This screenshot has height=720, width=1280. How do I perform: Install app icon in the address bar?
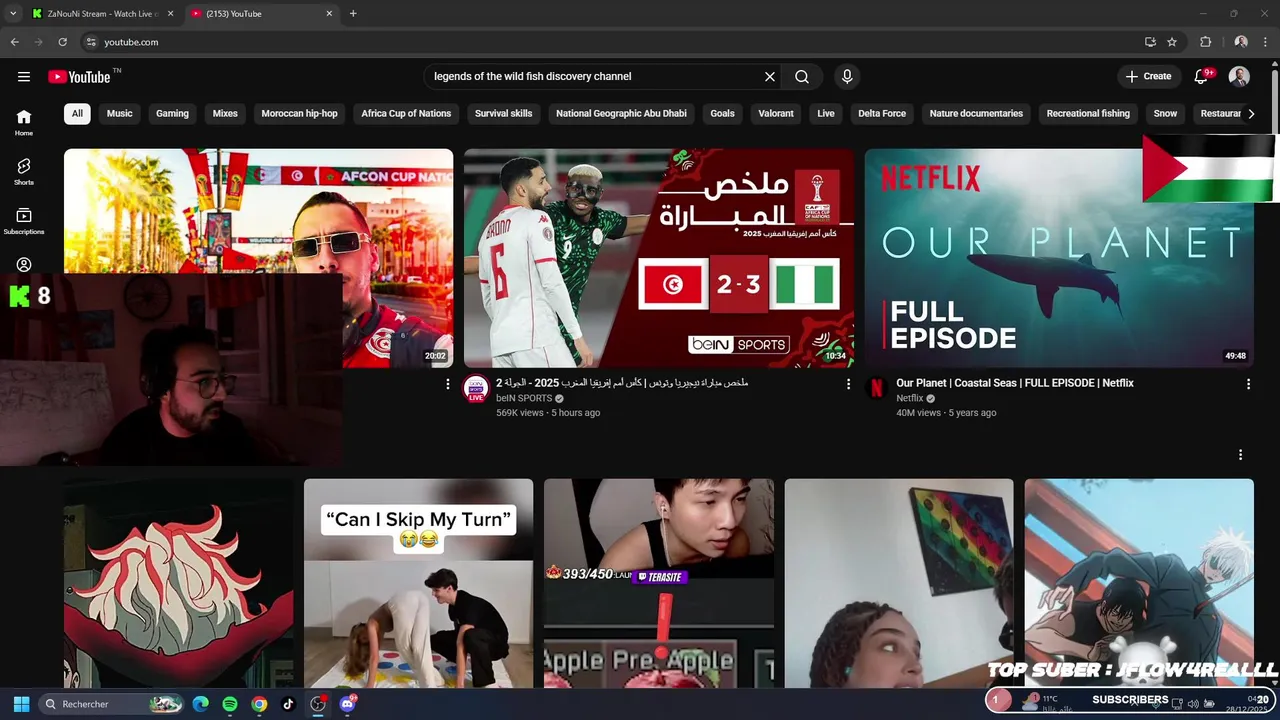(1150, 42)
